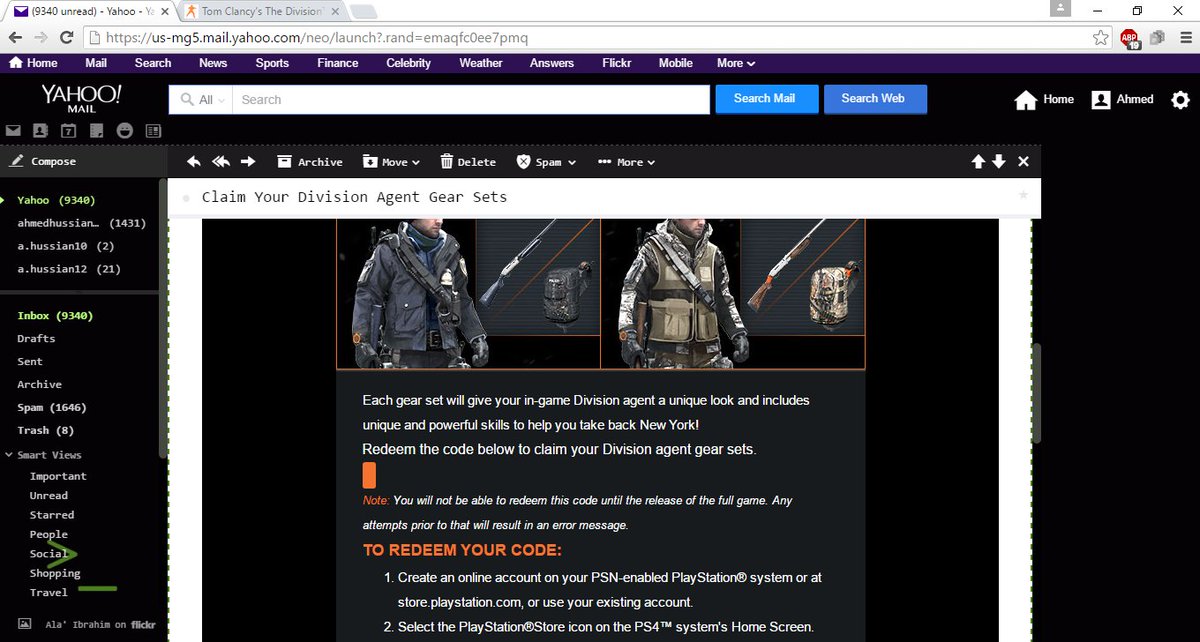This screenshot has width=1200, height=642.
Task: Select the a.hussian10 (2) account
Action: point(66,246)
